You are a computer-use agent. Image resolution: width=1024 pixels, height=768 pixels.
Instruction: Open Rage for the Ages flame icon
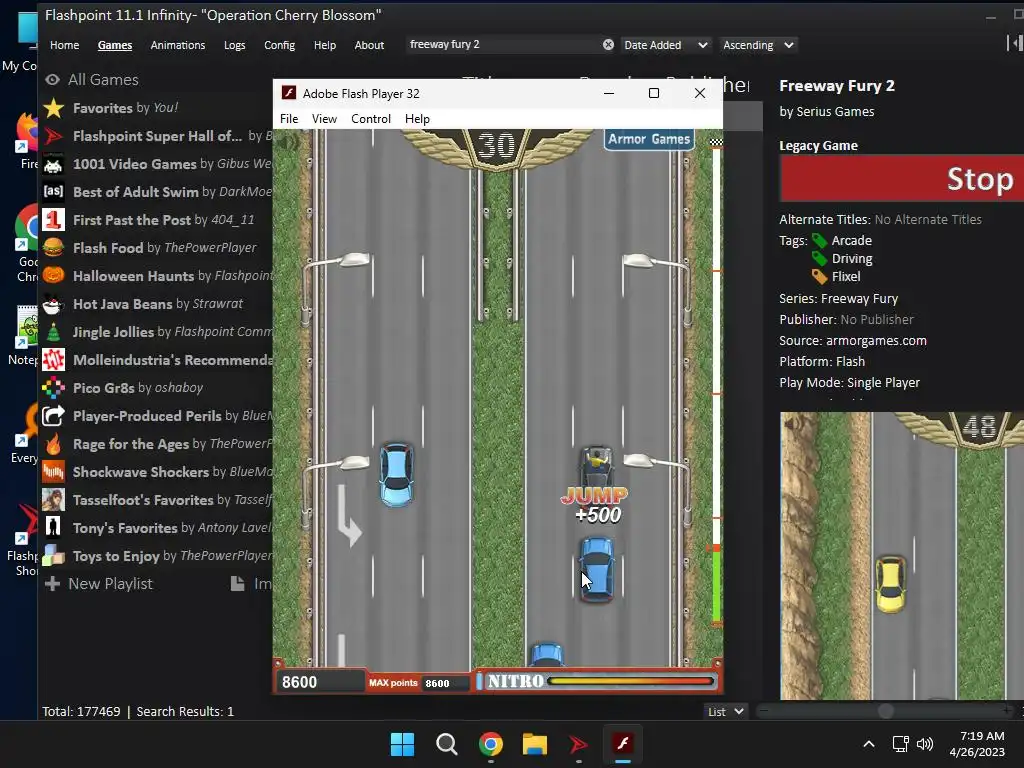pyautogui.click(x=54, y=444)
